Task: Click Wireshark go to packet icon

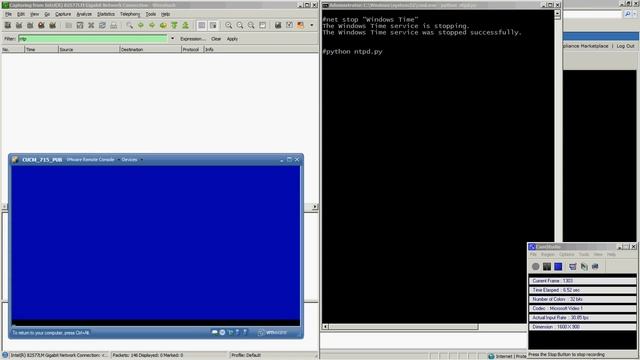Action: [163, 25]
